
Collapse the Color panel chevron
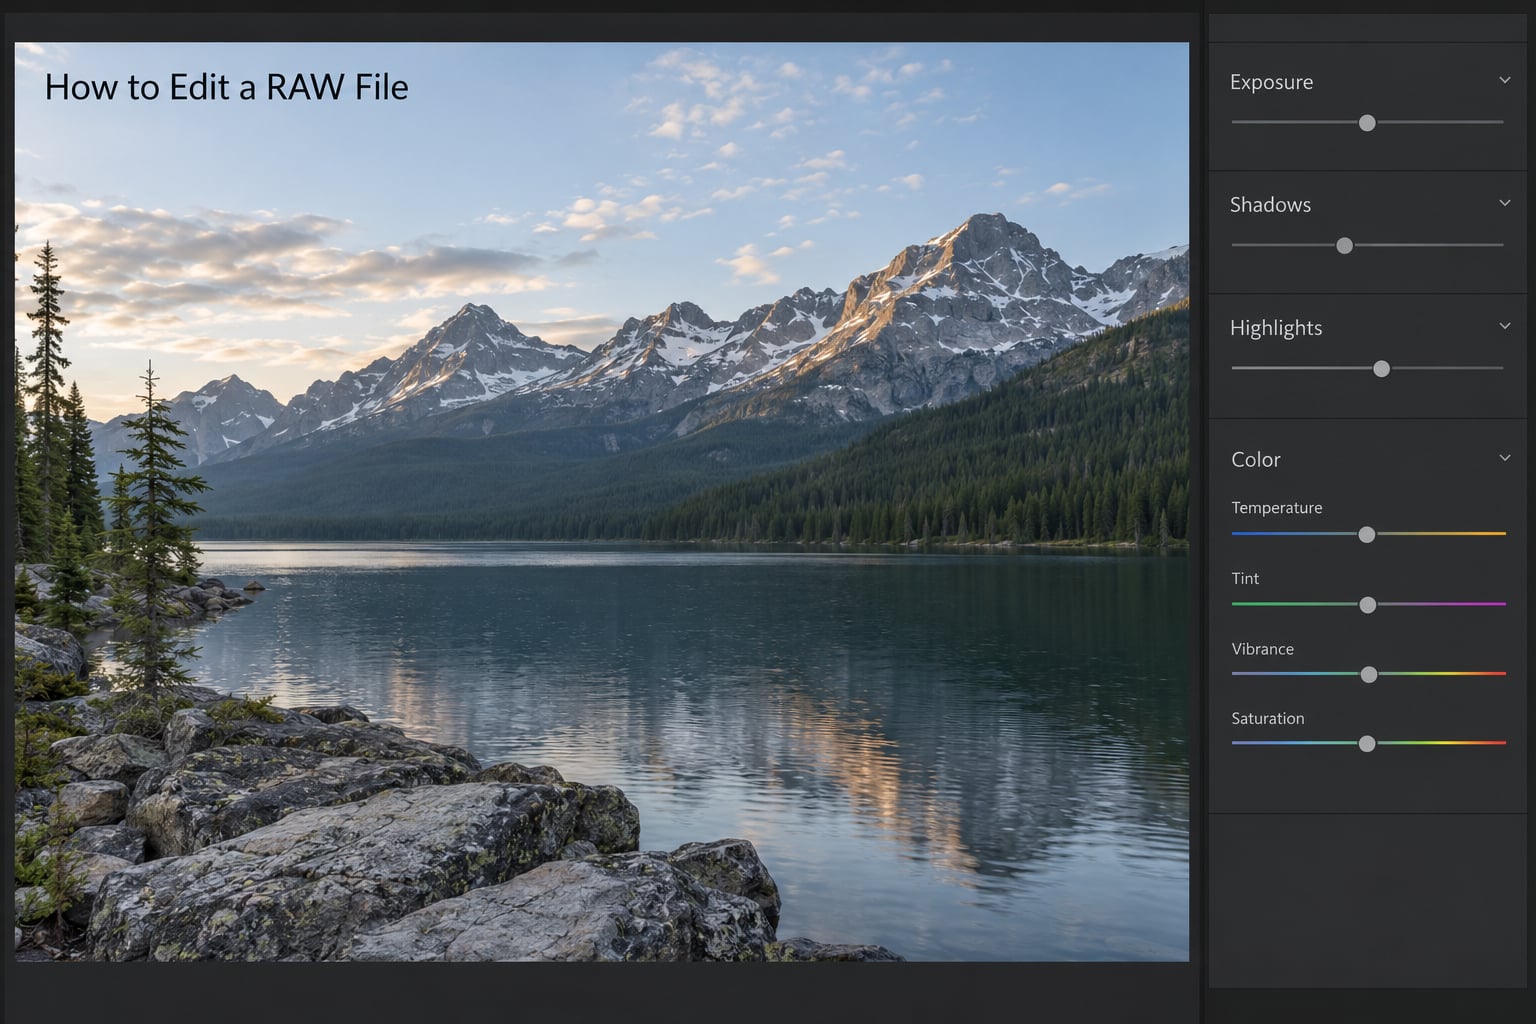pyautogui.click(x=1504, y=458)
